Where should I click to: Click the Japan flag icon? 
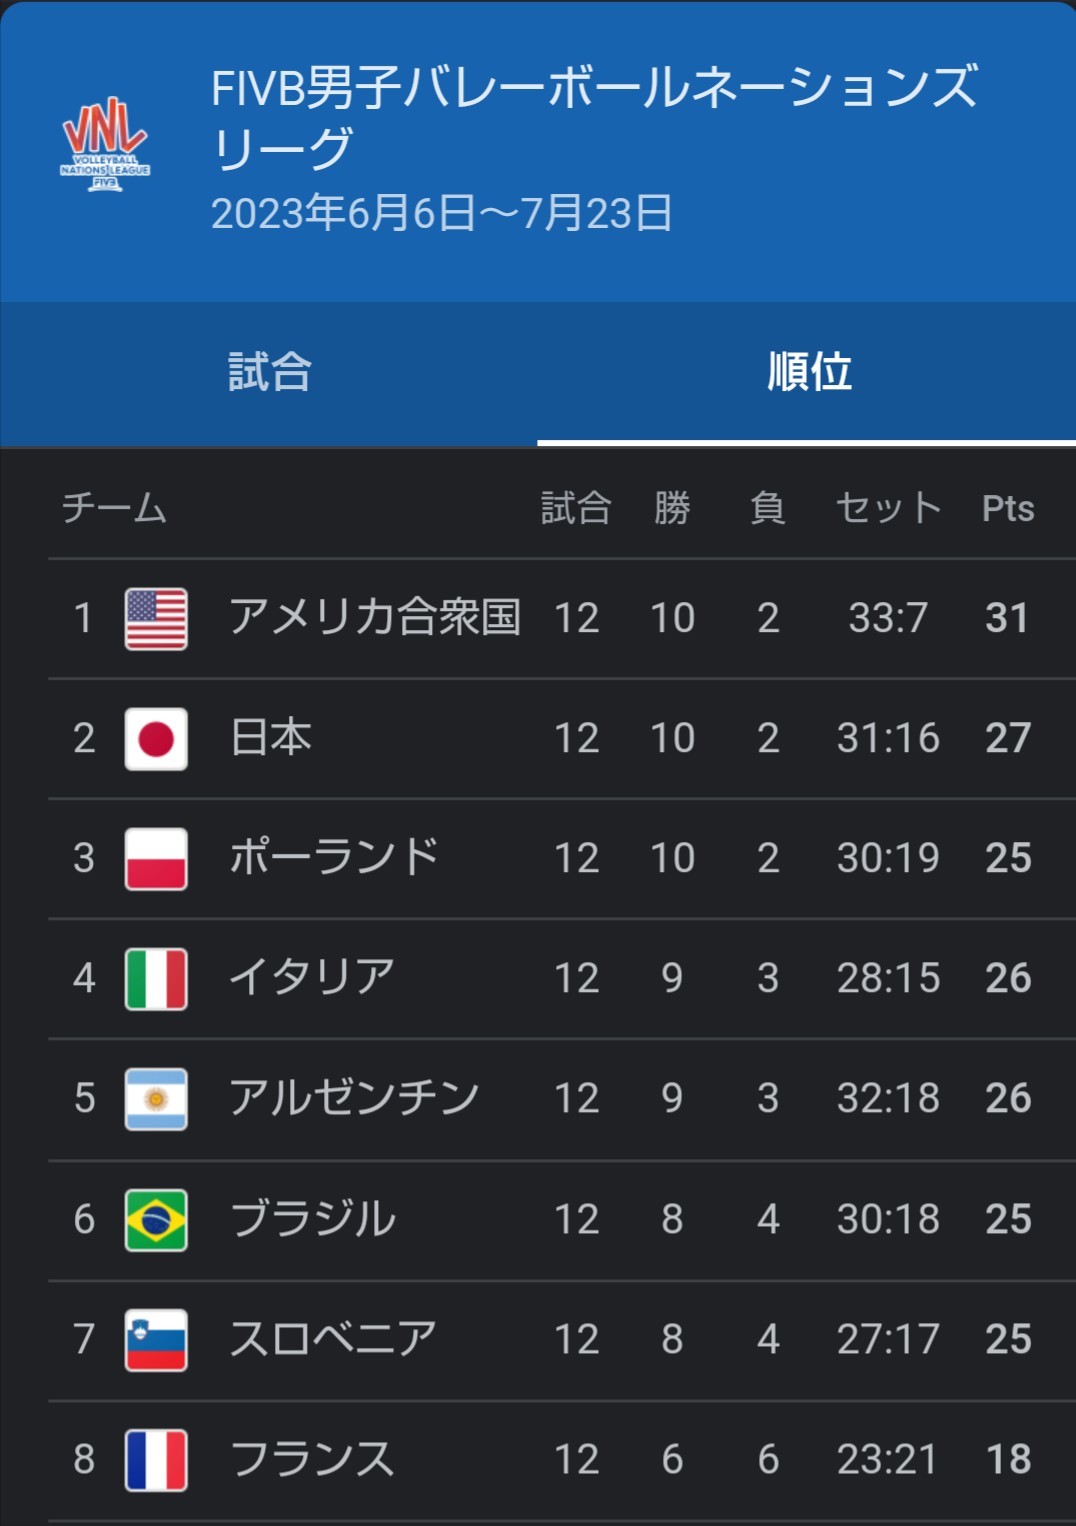(156, 739)
